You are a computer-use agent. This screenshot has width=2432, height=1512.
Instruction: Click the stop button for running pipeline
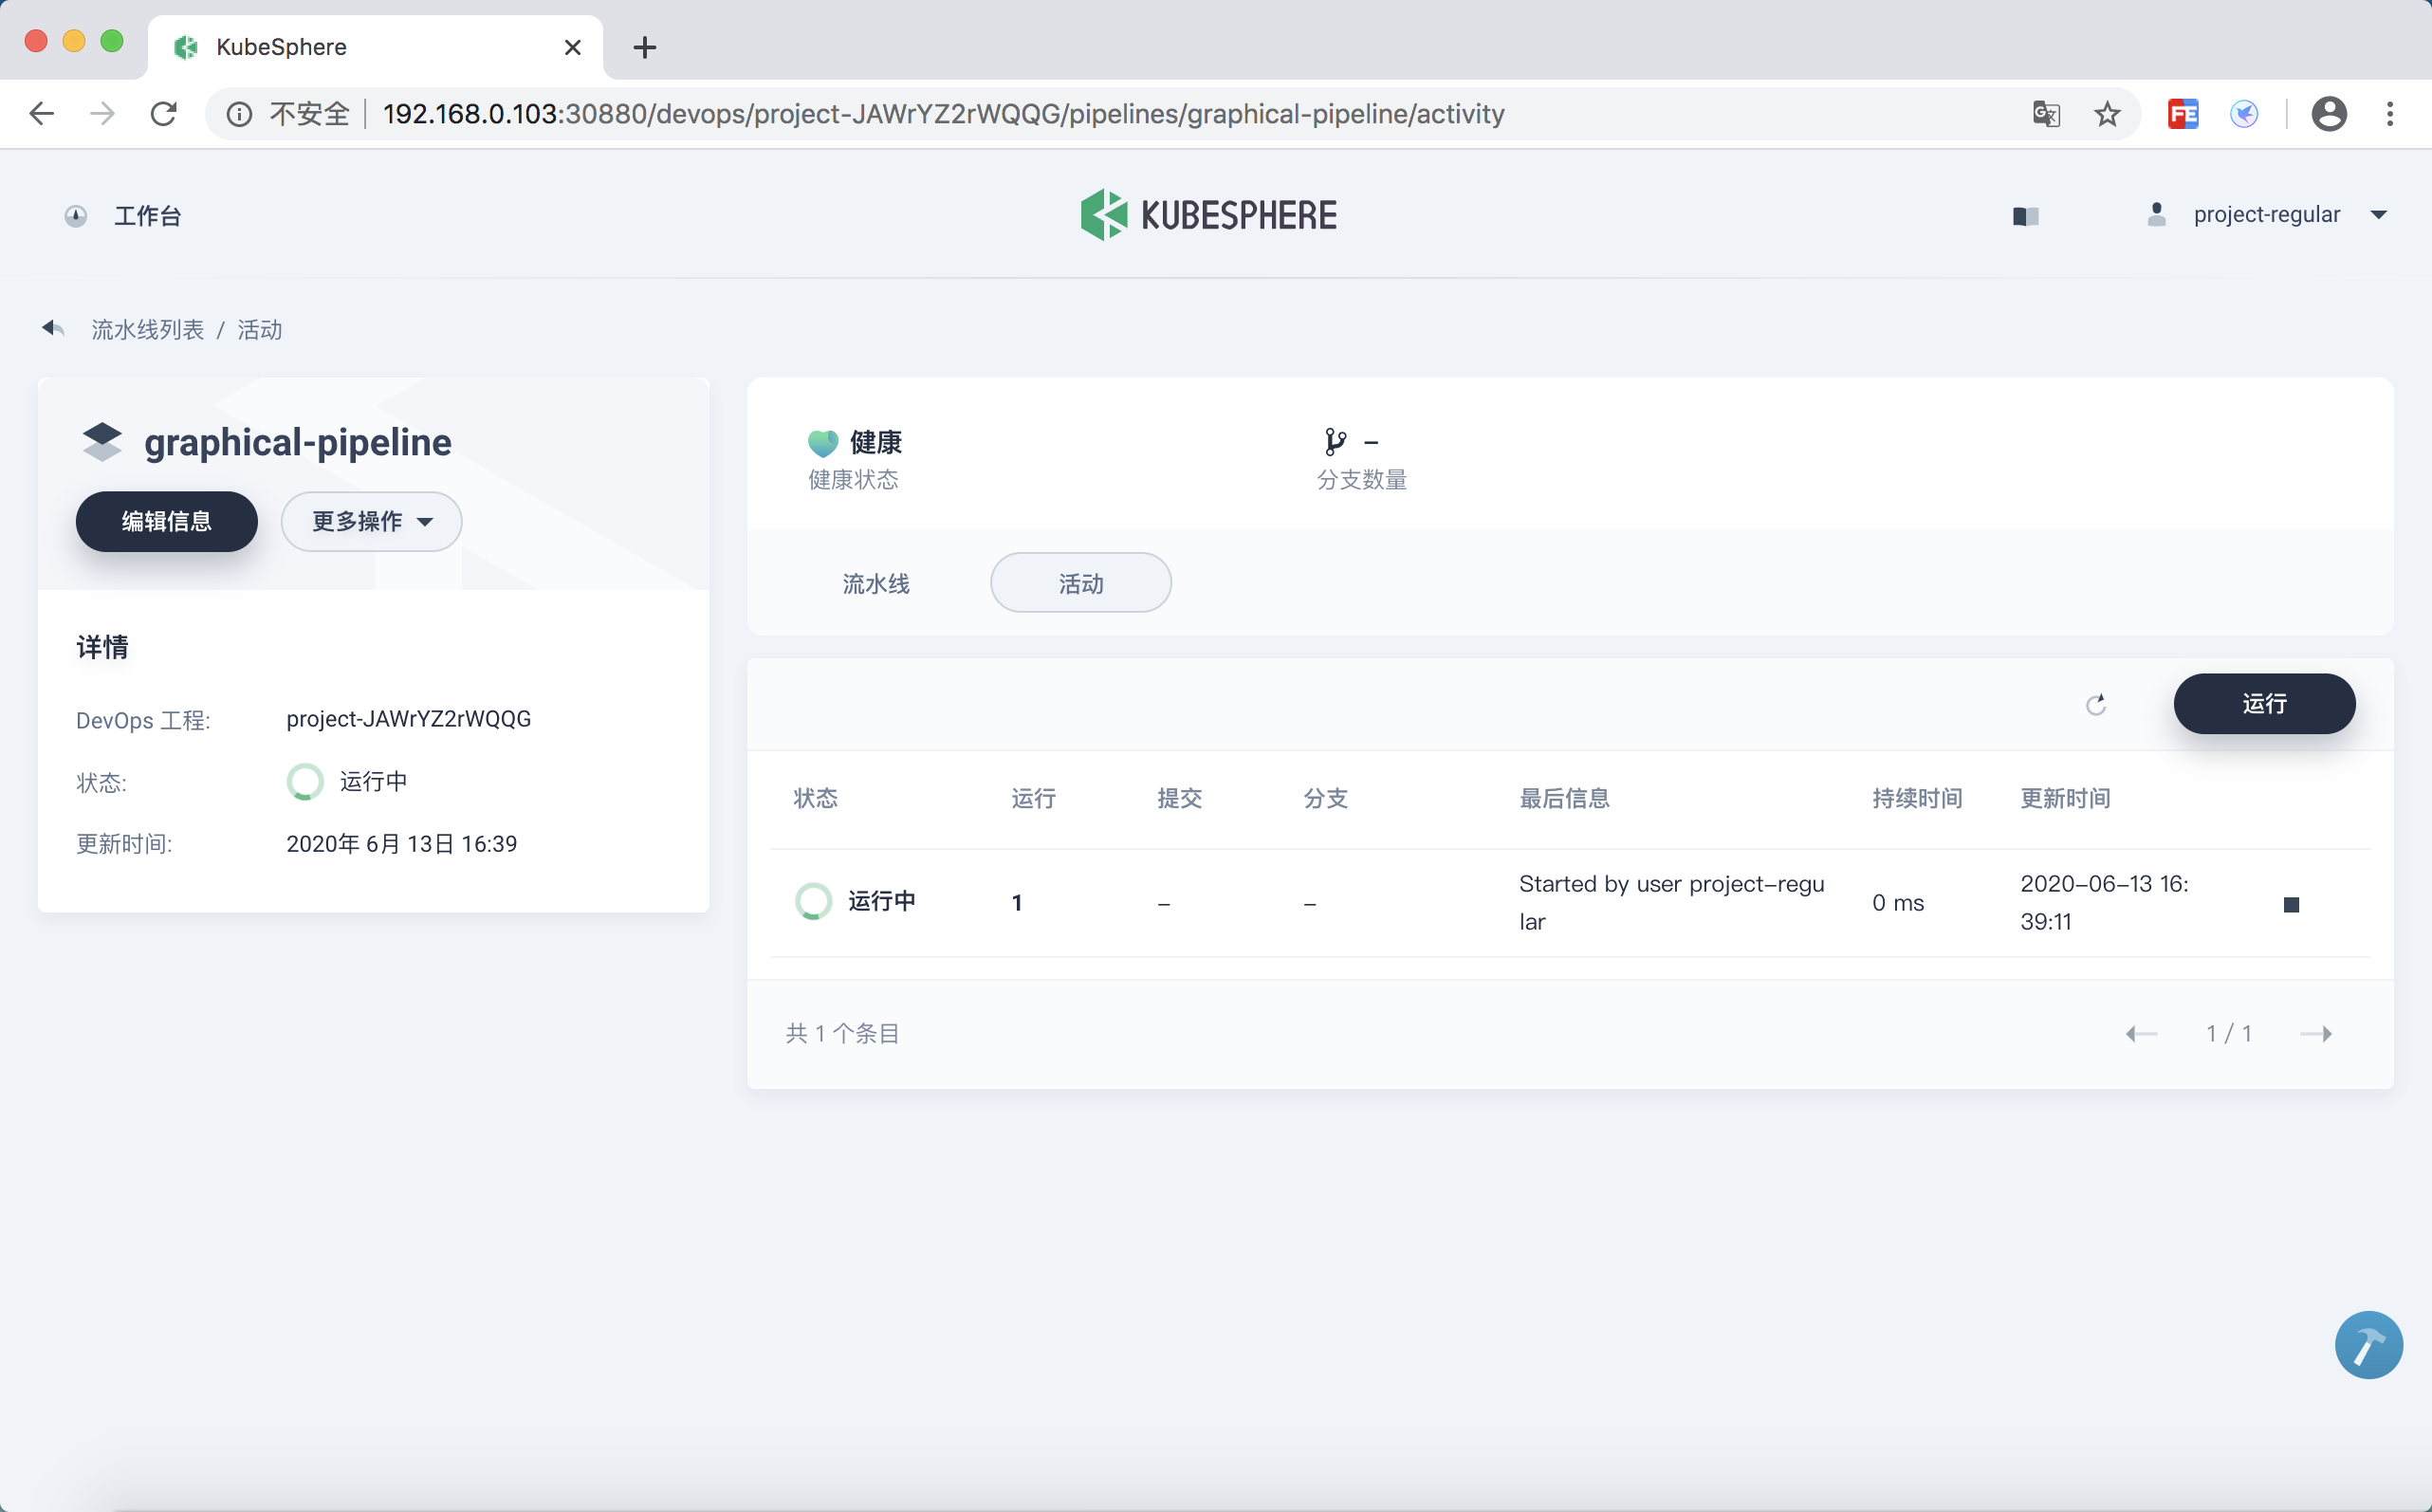(x=2290, y=904)
